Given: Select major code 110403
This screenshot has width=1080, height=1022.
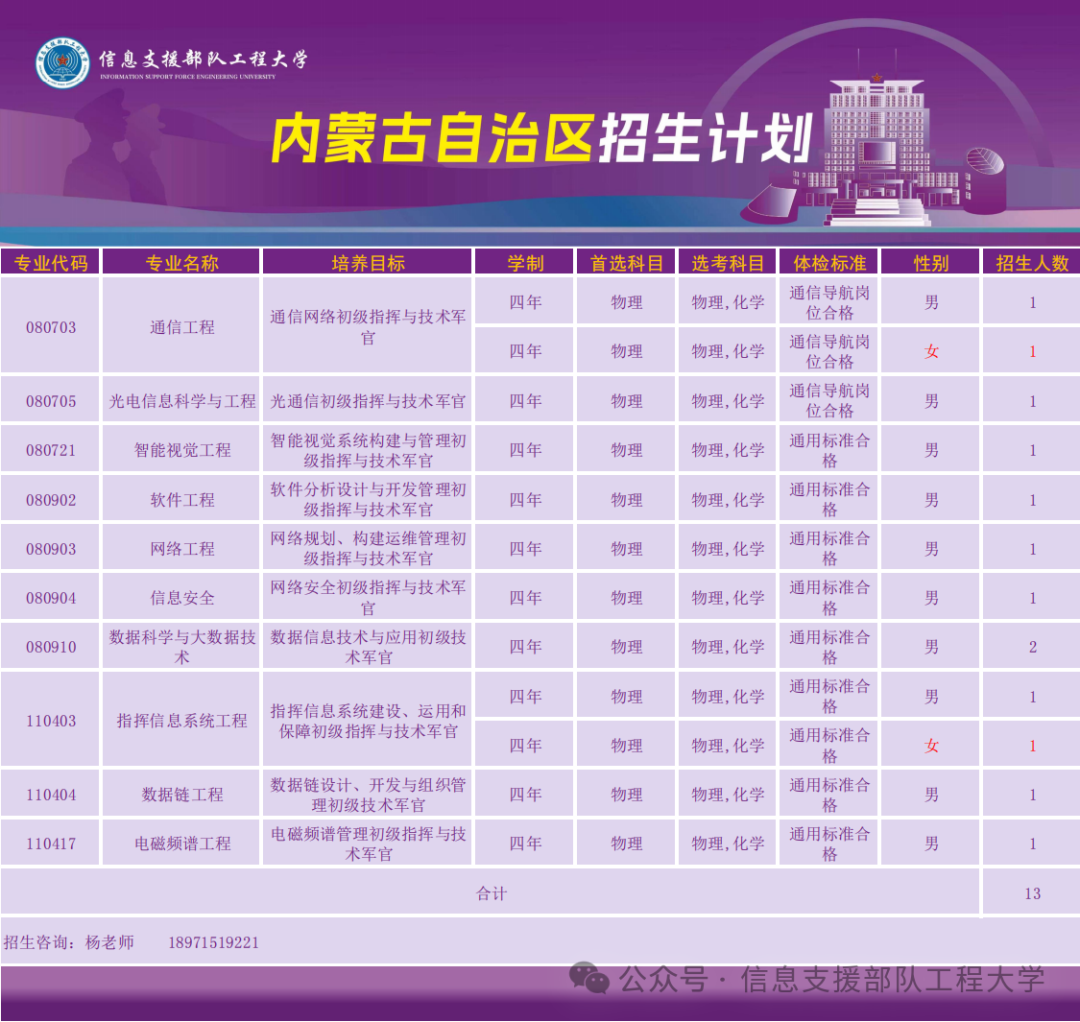Looking at the screenshot, I should pyautogui.click(x=50, y=721).
